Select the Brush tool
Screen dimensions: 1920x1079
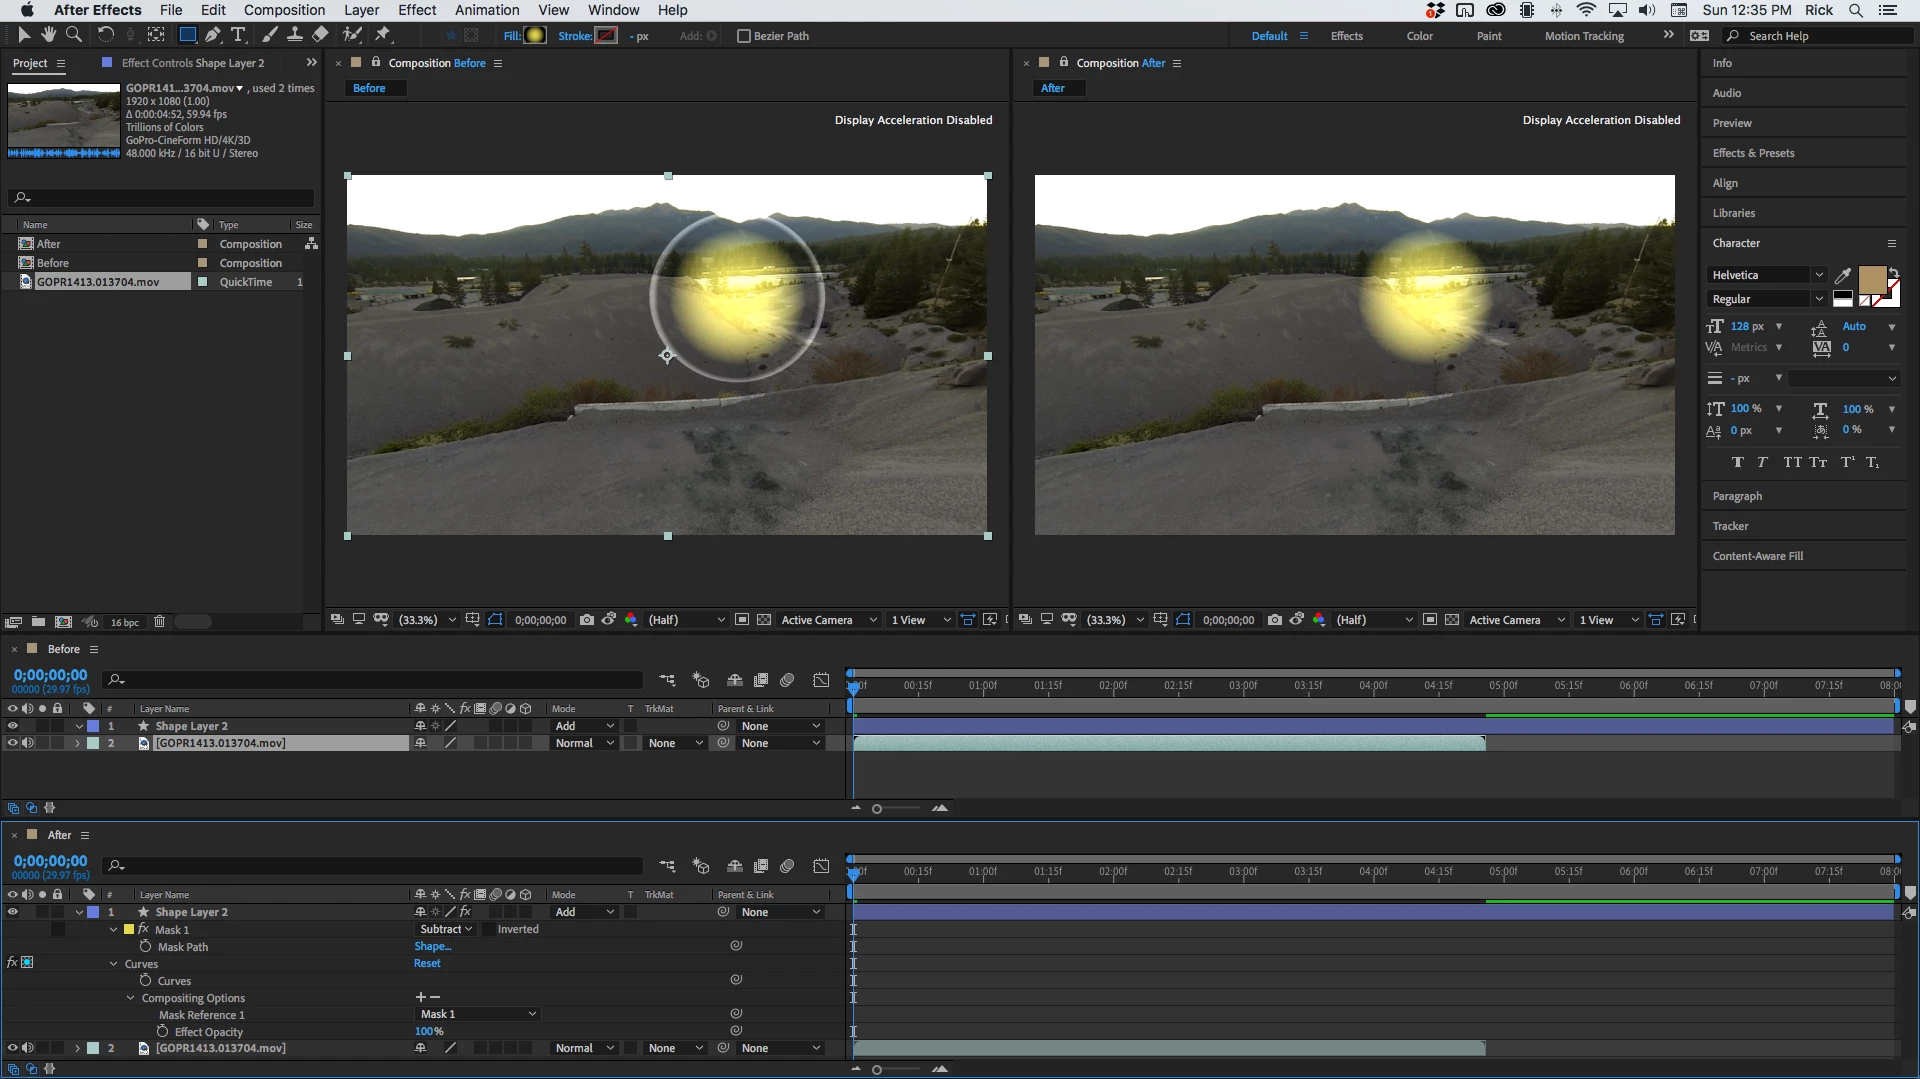(x=270, y=35)
